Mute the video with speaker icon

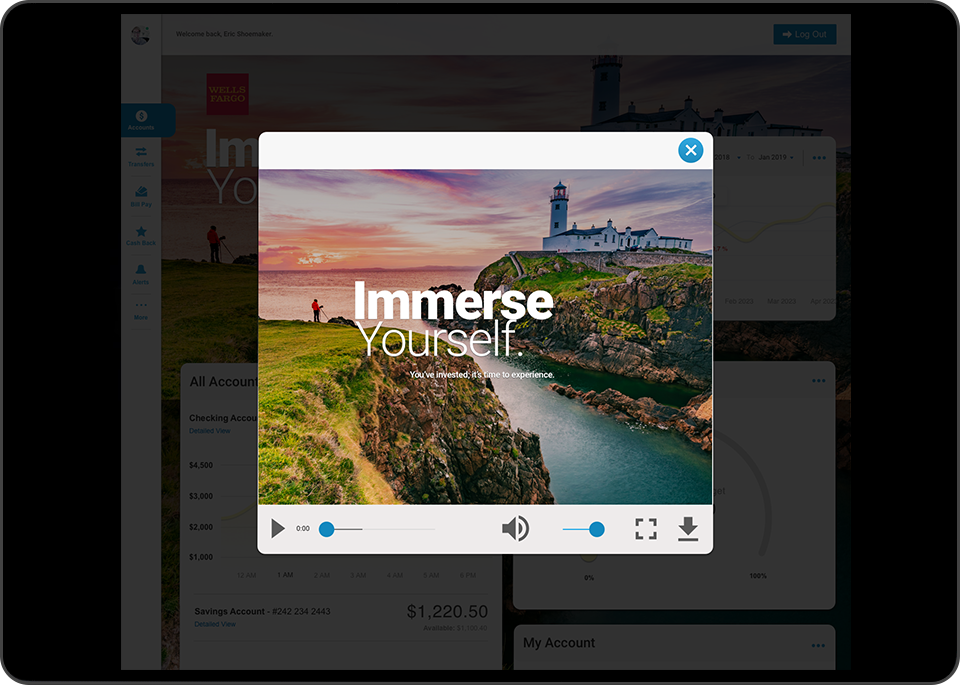pyautogui.click(x=516, y=528)
